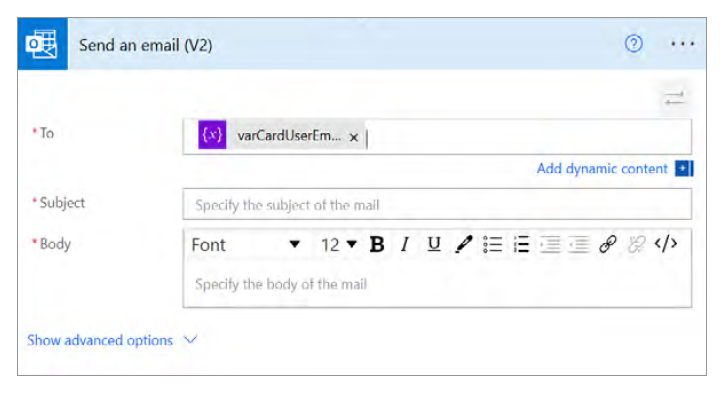724x408 pixels.
Task: Switch to the HTML code view
Action: pyautogui.click(x=666, y=245)
